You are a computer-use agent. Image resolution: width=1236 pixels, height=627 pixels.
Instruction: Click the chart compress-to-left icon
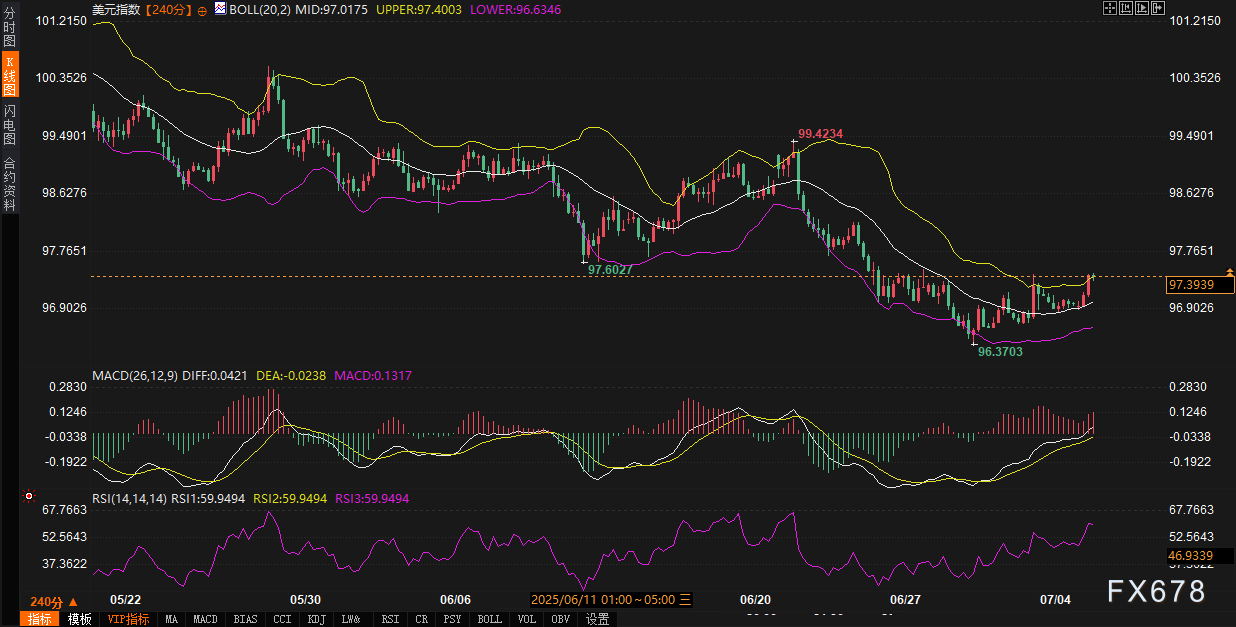pyautogui.click(x=1125, y=8)
